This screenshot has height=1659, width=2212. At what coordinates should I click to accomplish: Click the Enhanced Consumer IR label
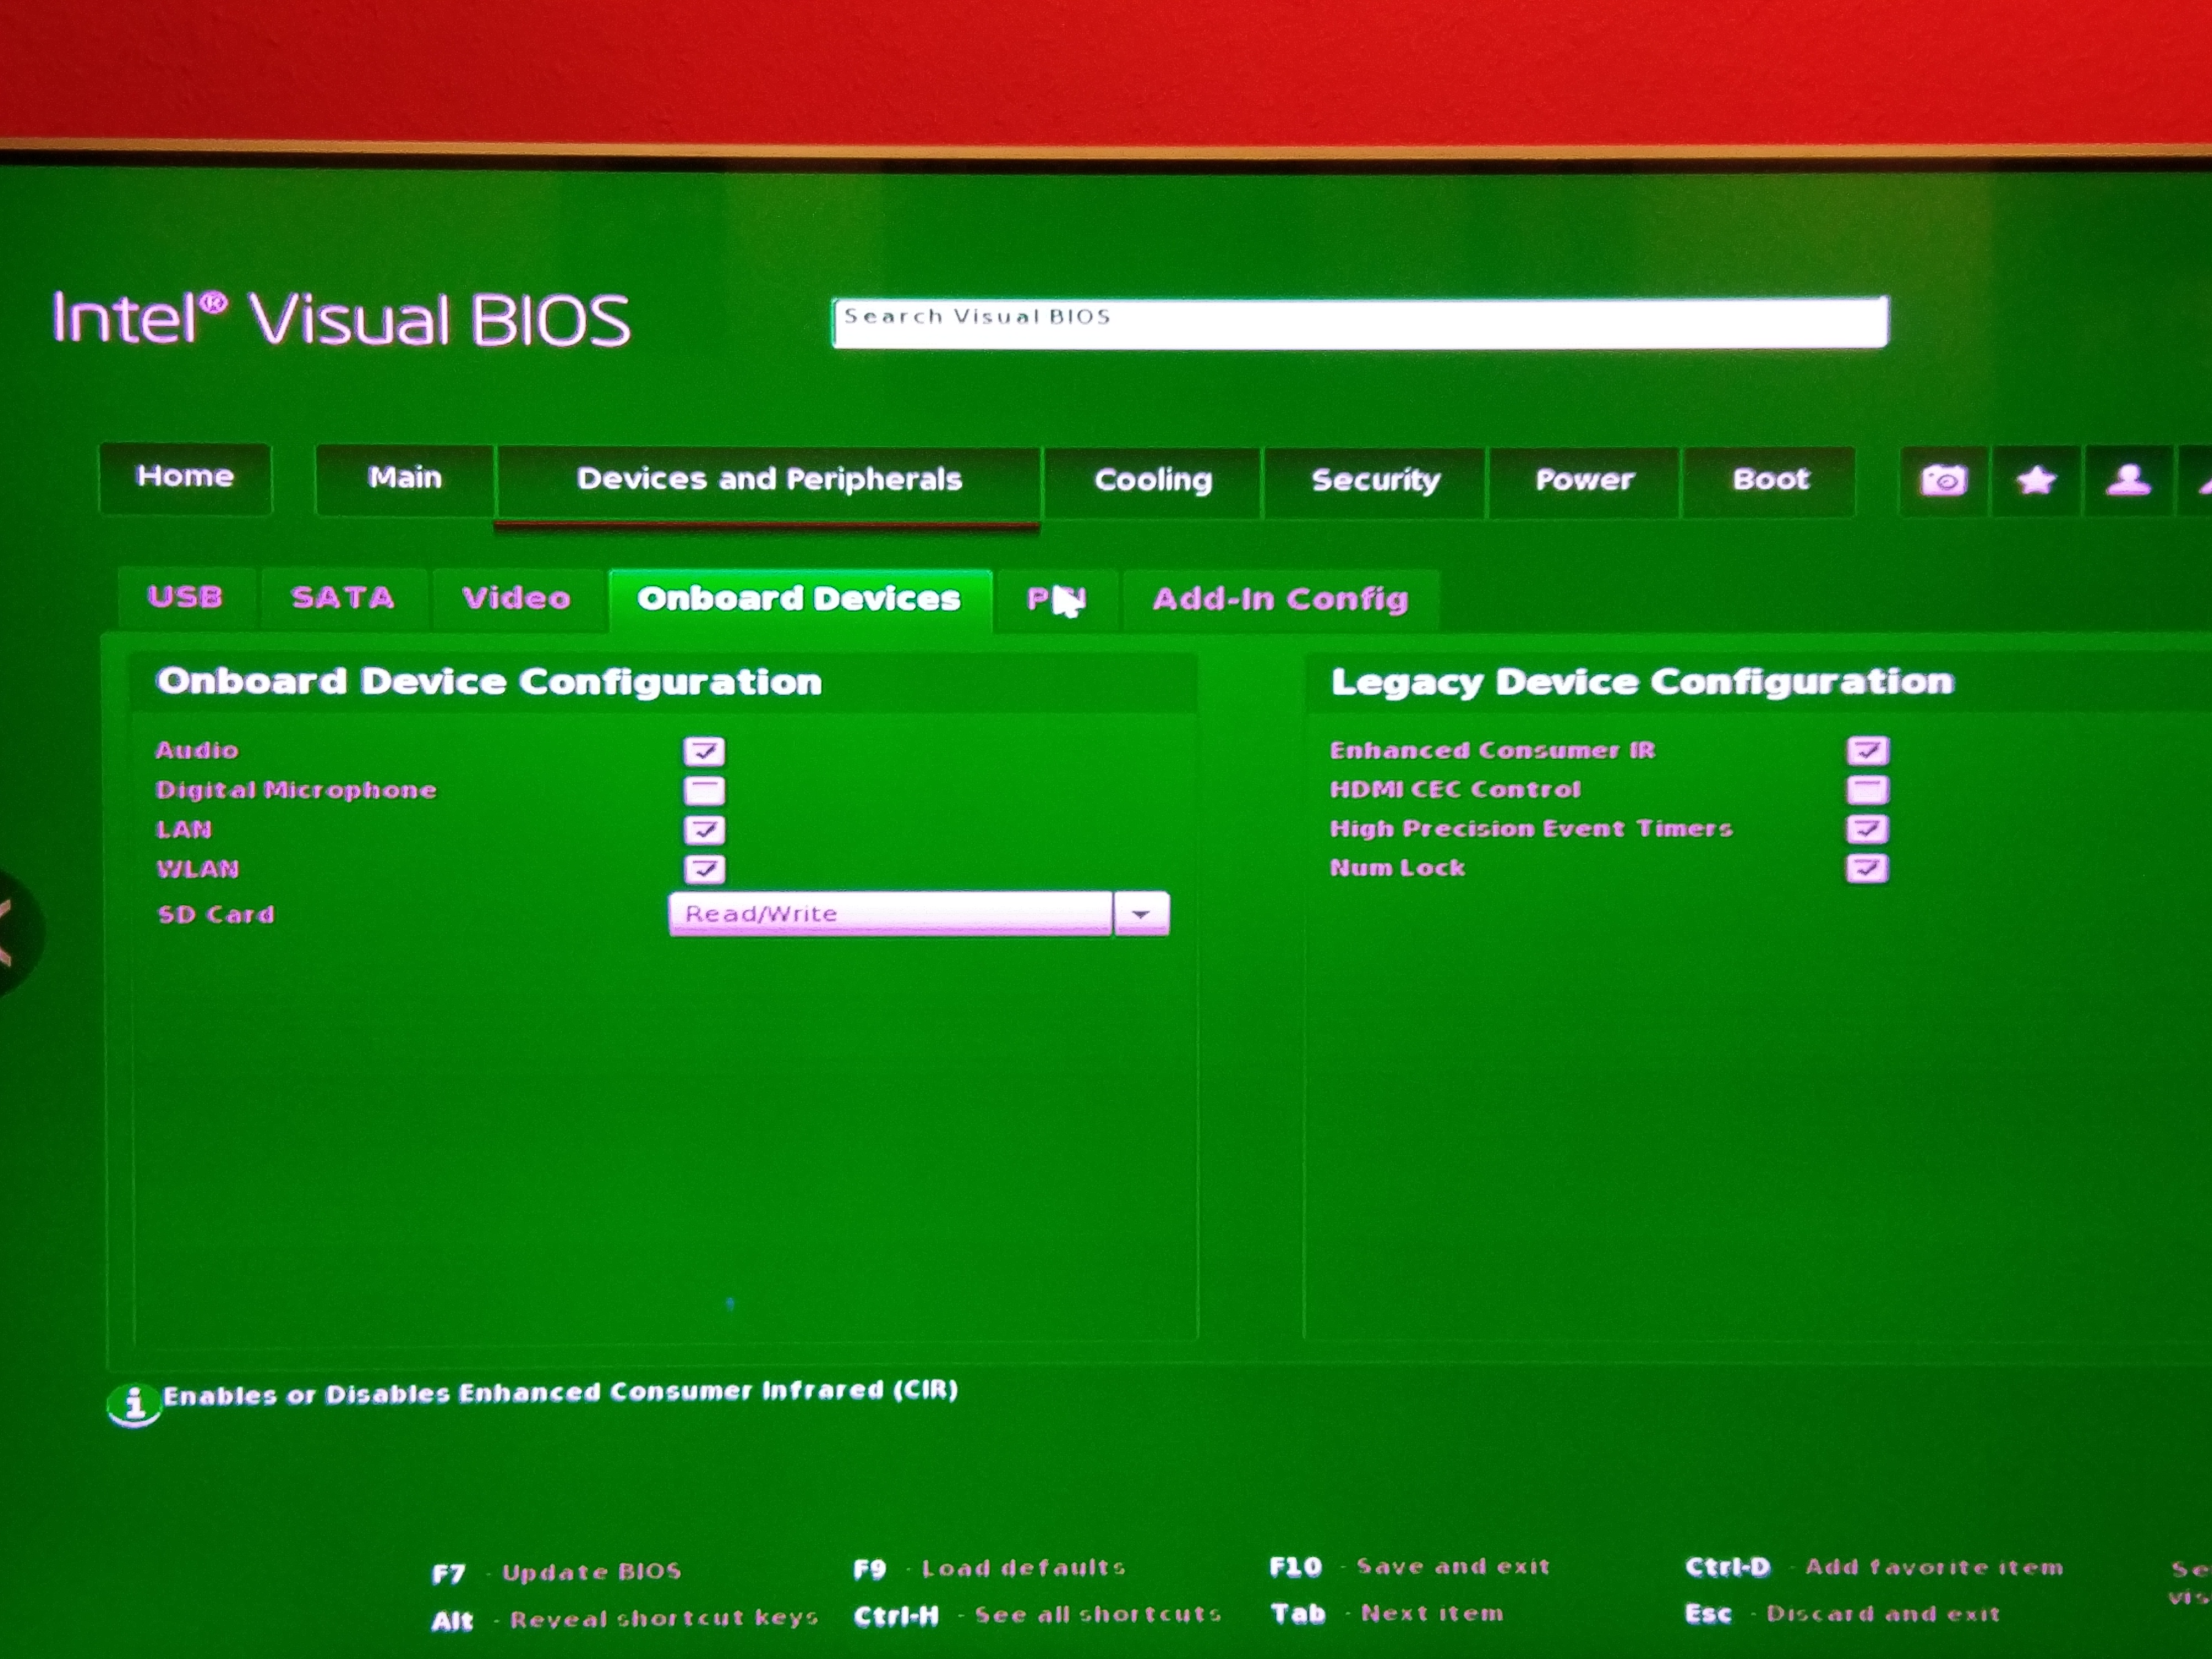coord(1492,751)
